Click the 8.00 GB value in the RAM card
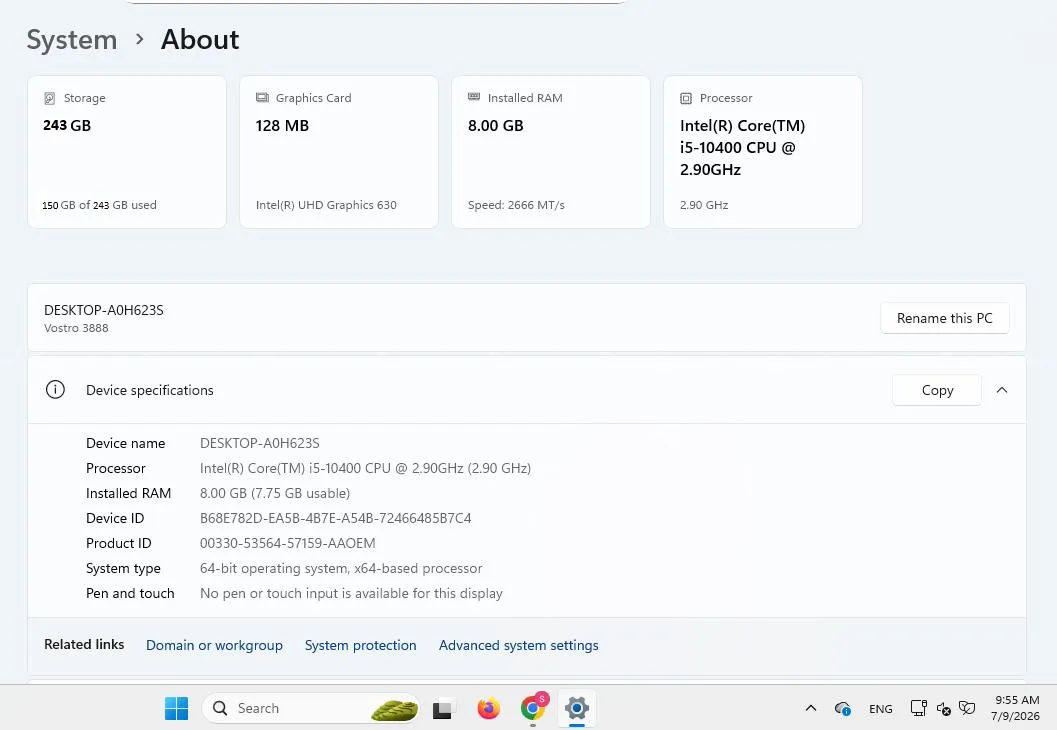1057x730 pixels. [x=495, y=125]
